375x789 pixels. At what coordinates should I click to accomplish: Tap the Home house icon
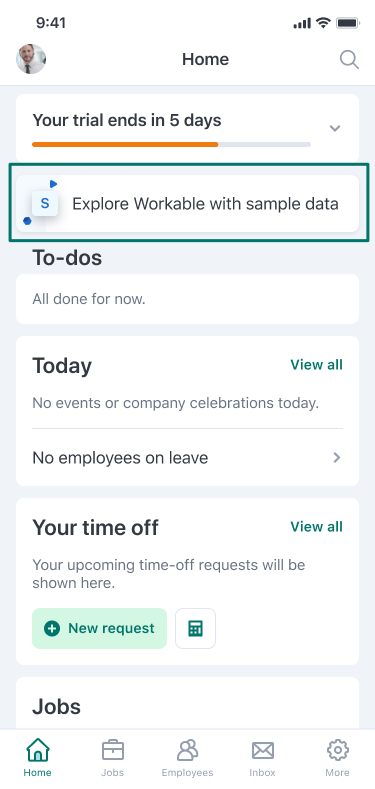click(x=37, y=750)
